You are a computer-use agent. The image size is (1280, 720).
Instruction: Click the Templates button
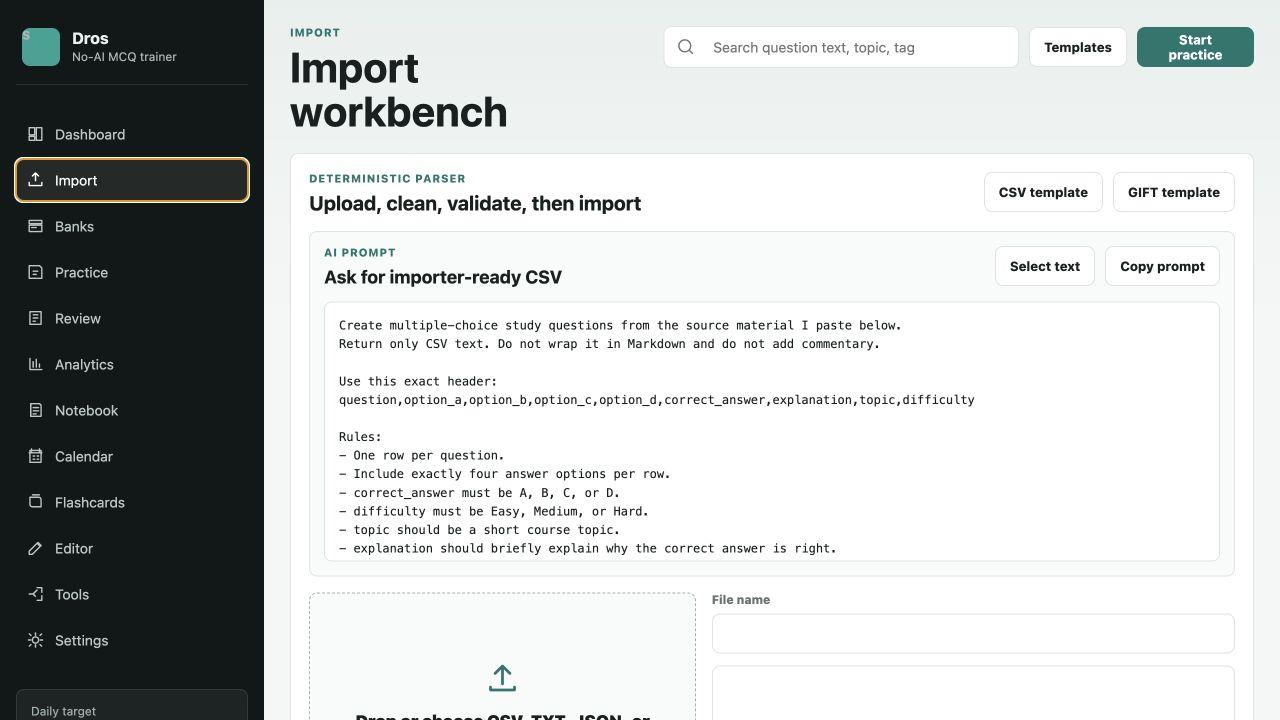click(1078, 47)
